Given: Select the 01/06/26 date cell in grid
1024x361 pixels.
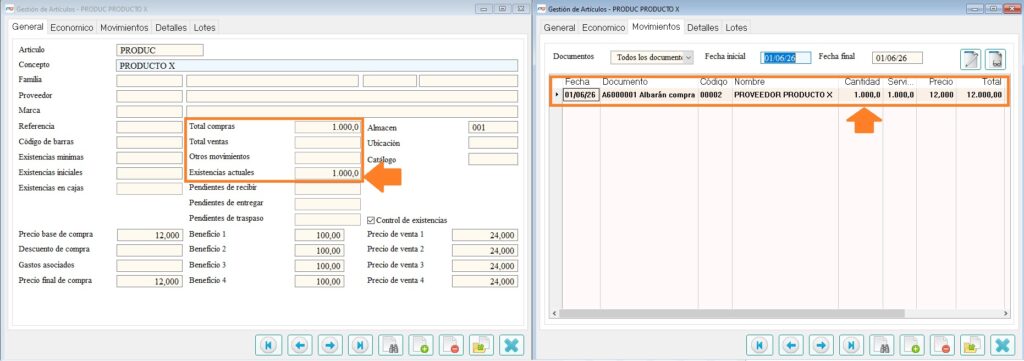Looking at the screenshot, I should (x=581, y=95).
